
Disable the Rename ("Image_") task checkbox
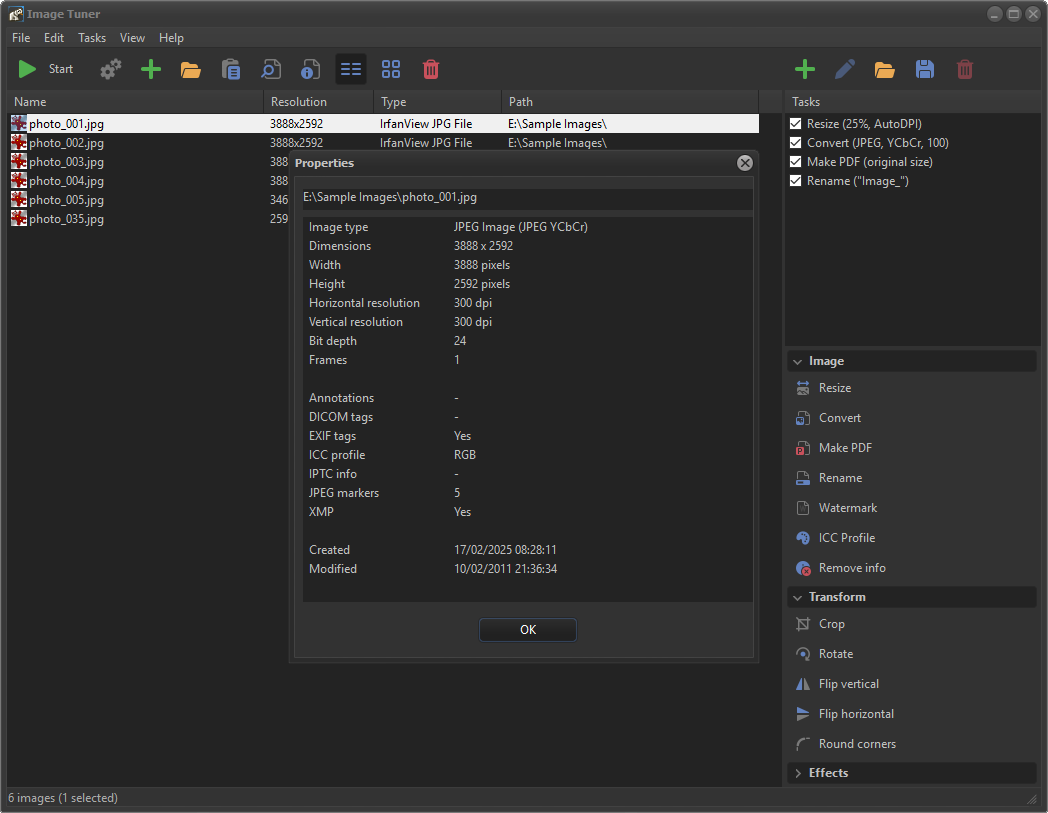coord(796,181)
